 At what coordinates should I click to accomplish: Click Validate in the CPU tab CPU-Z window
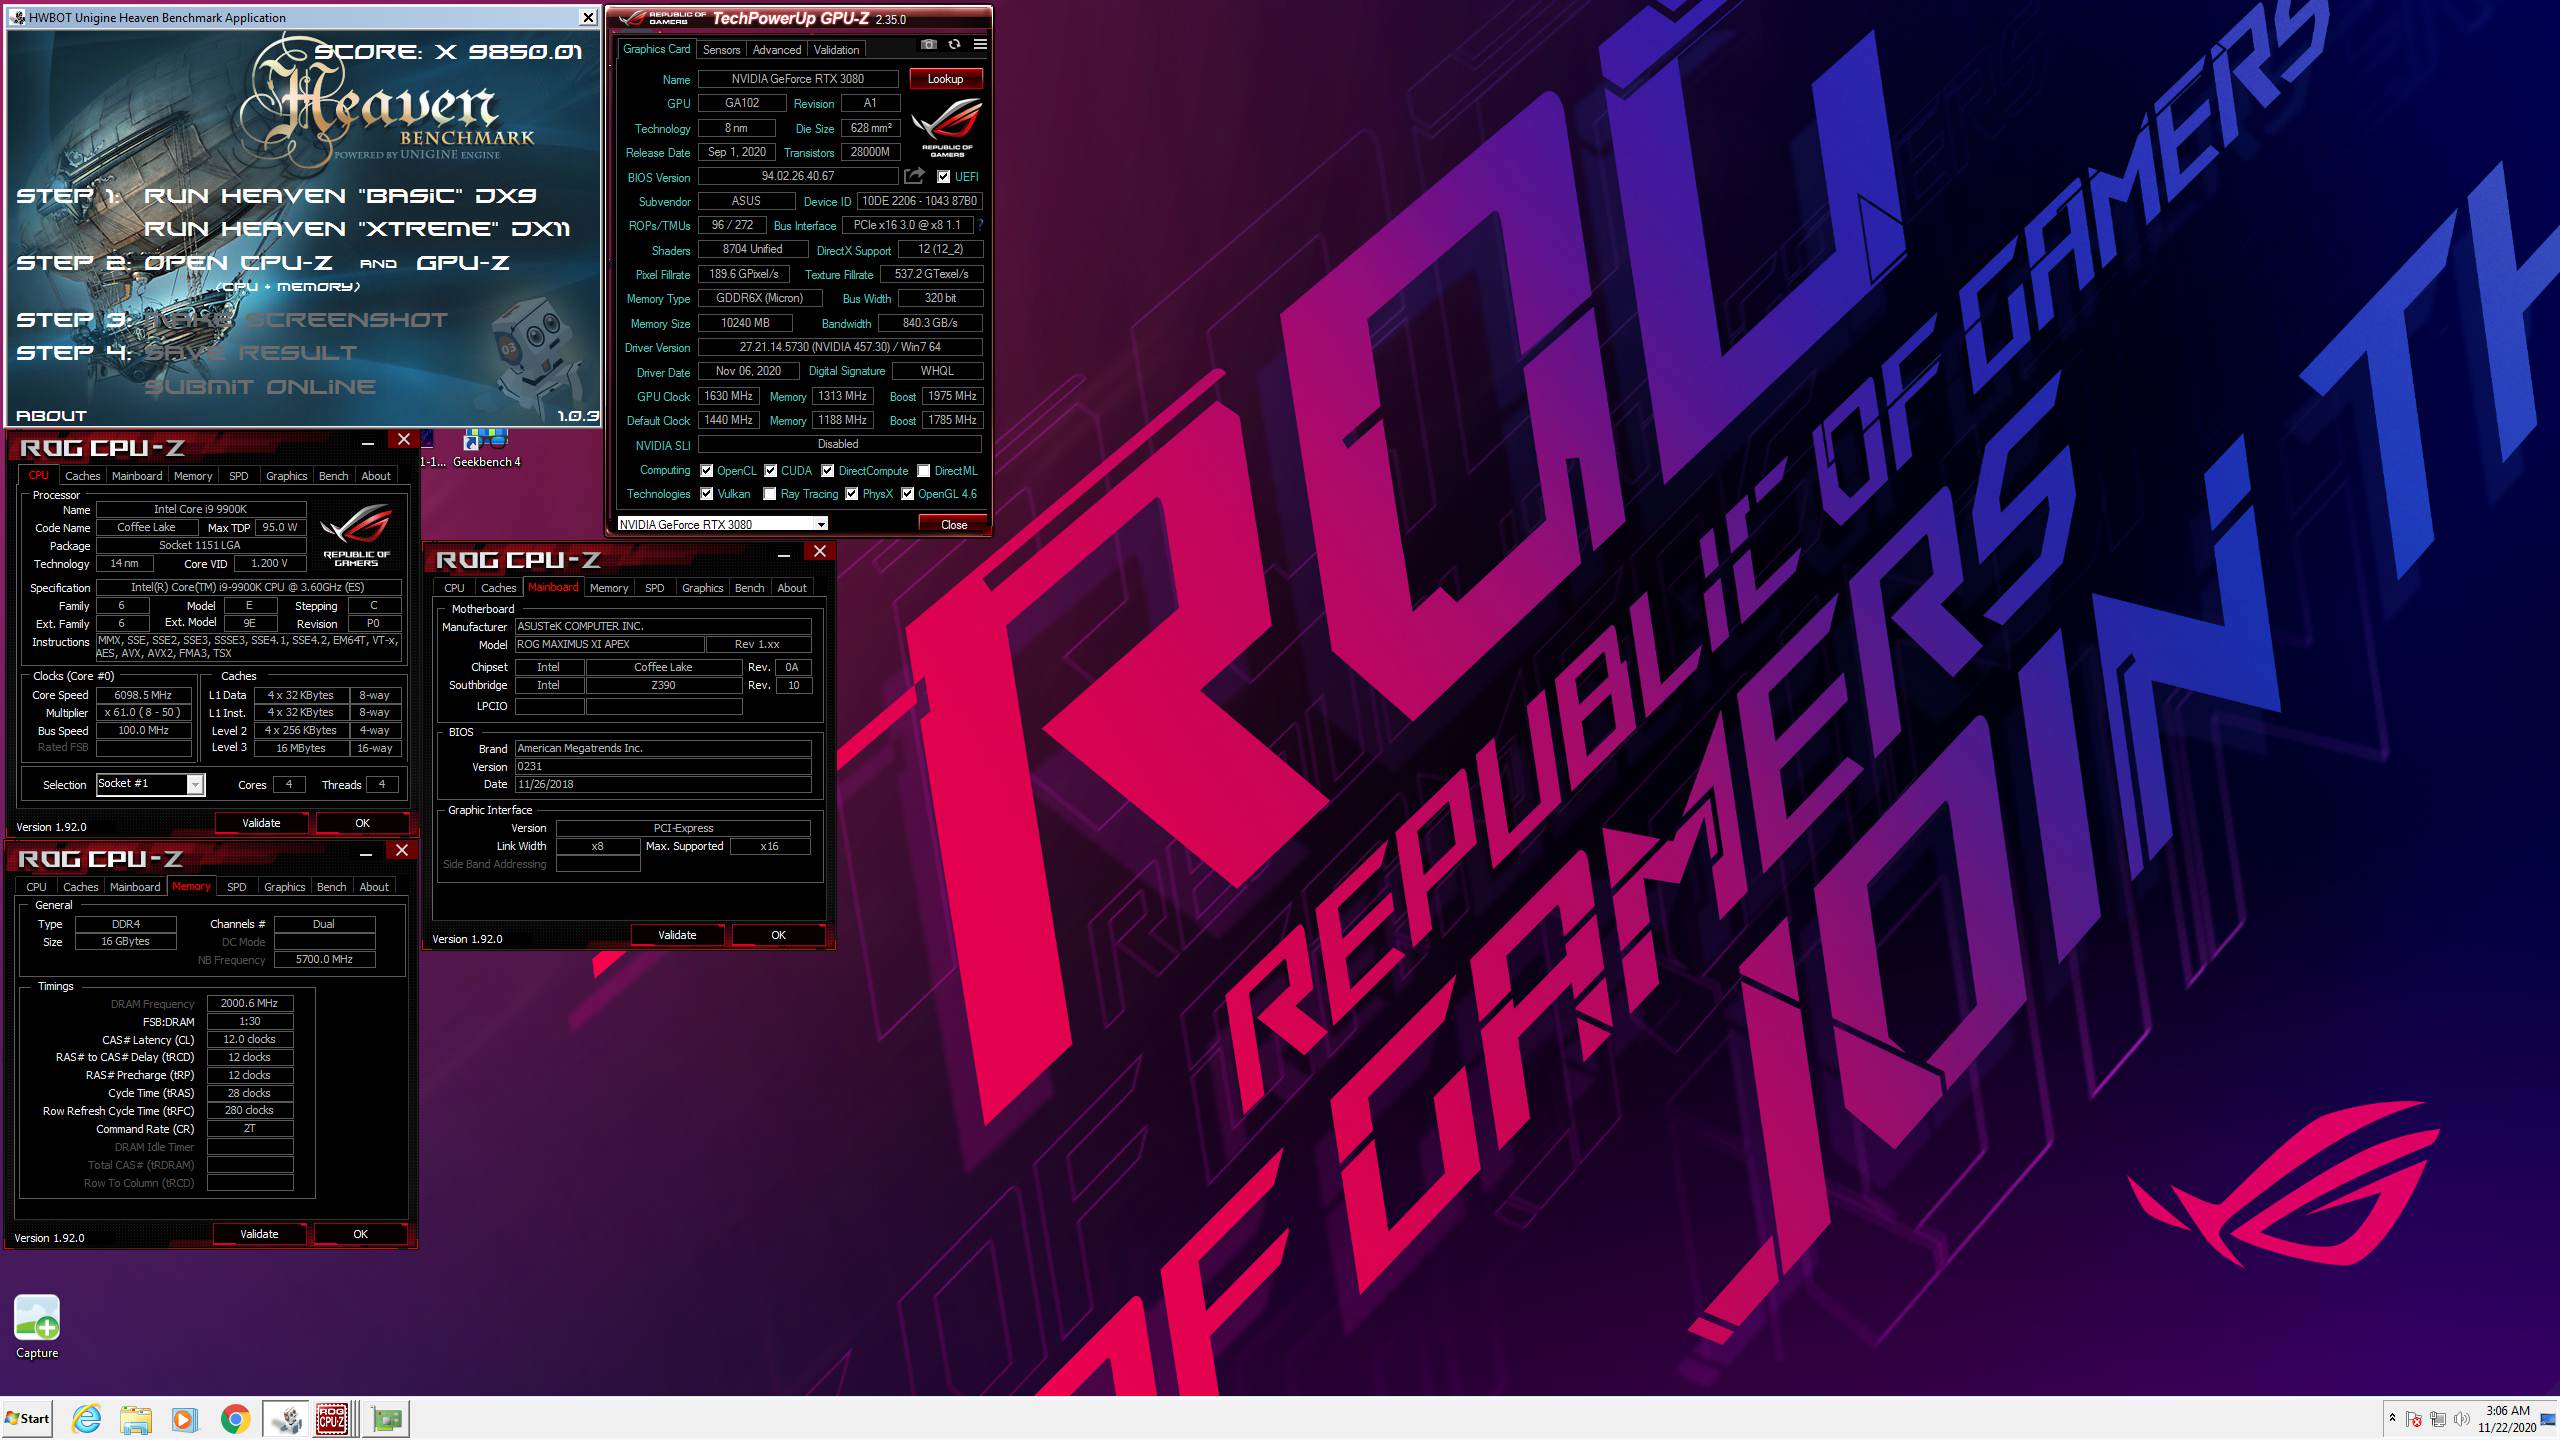pos(261,823)
